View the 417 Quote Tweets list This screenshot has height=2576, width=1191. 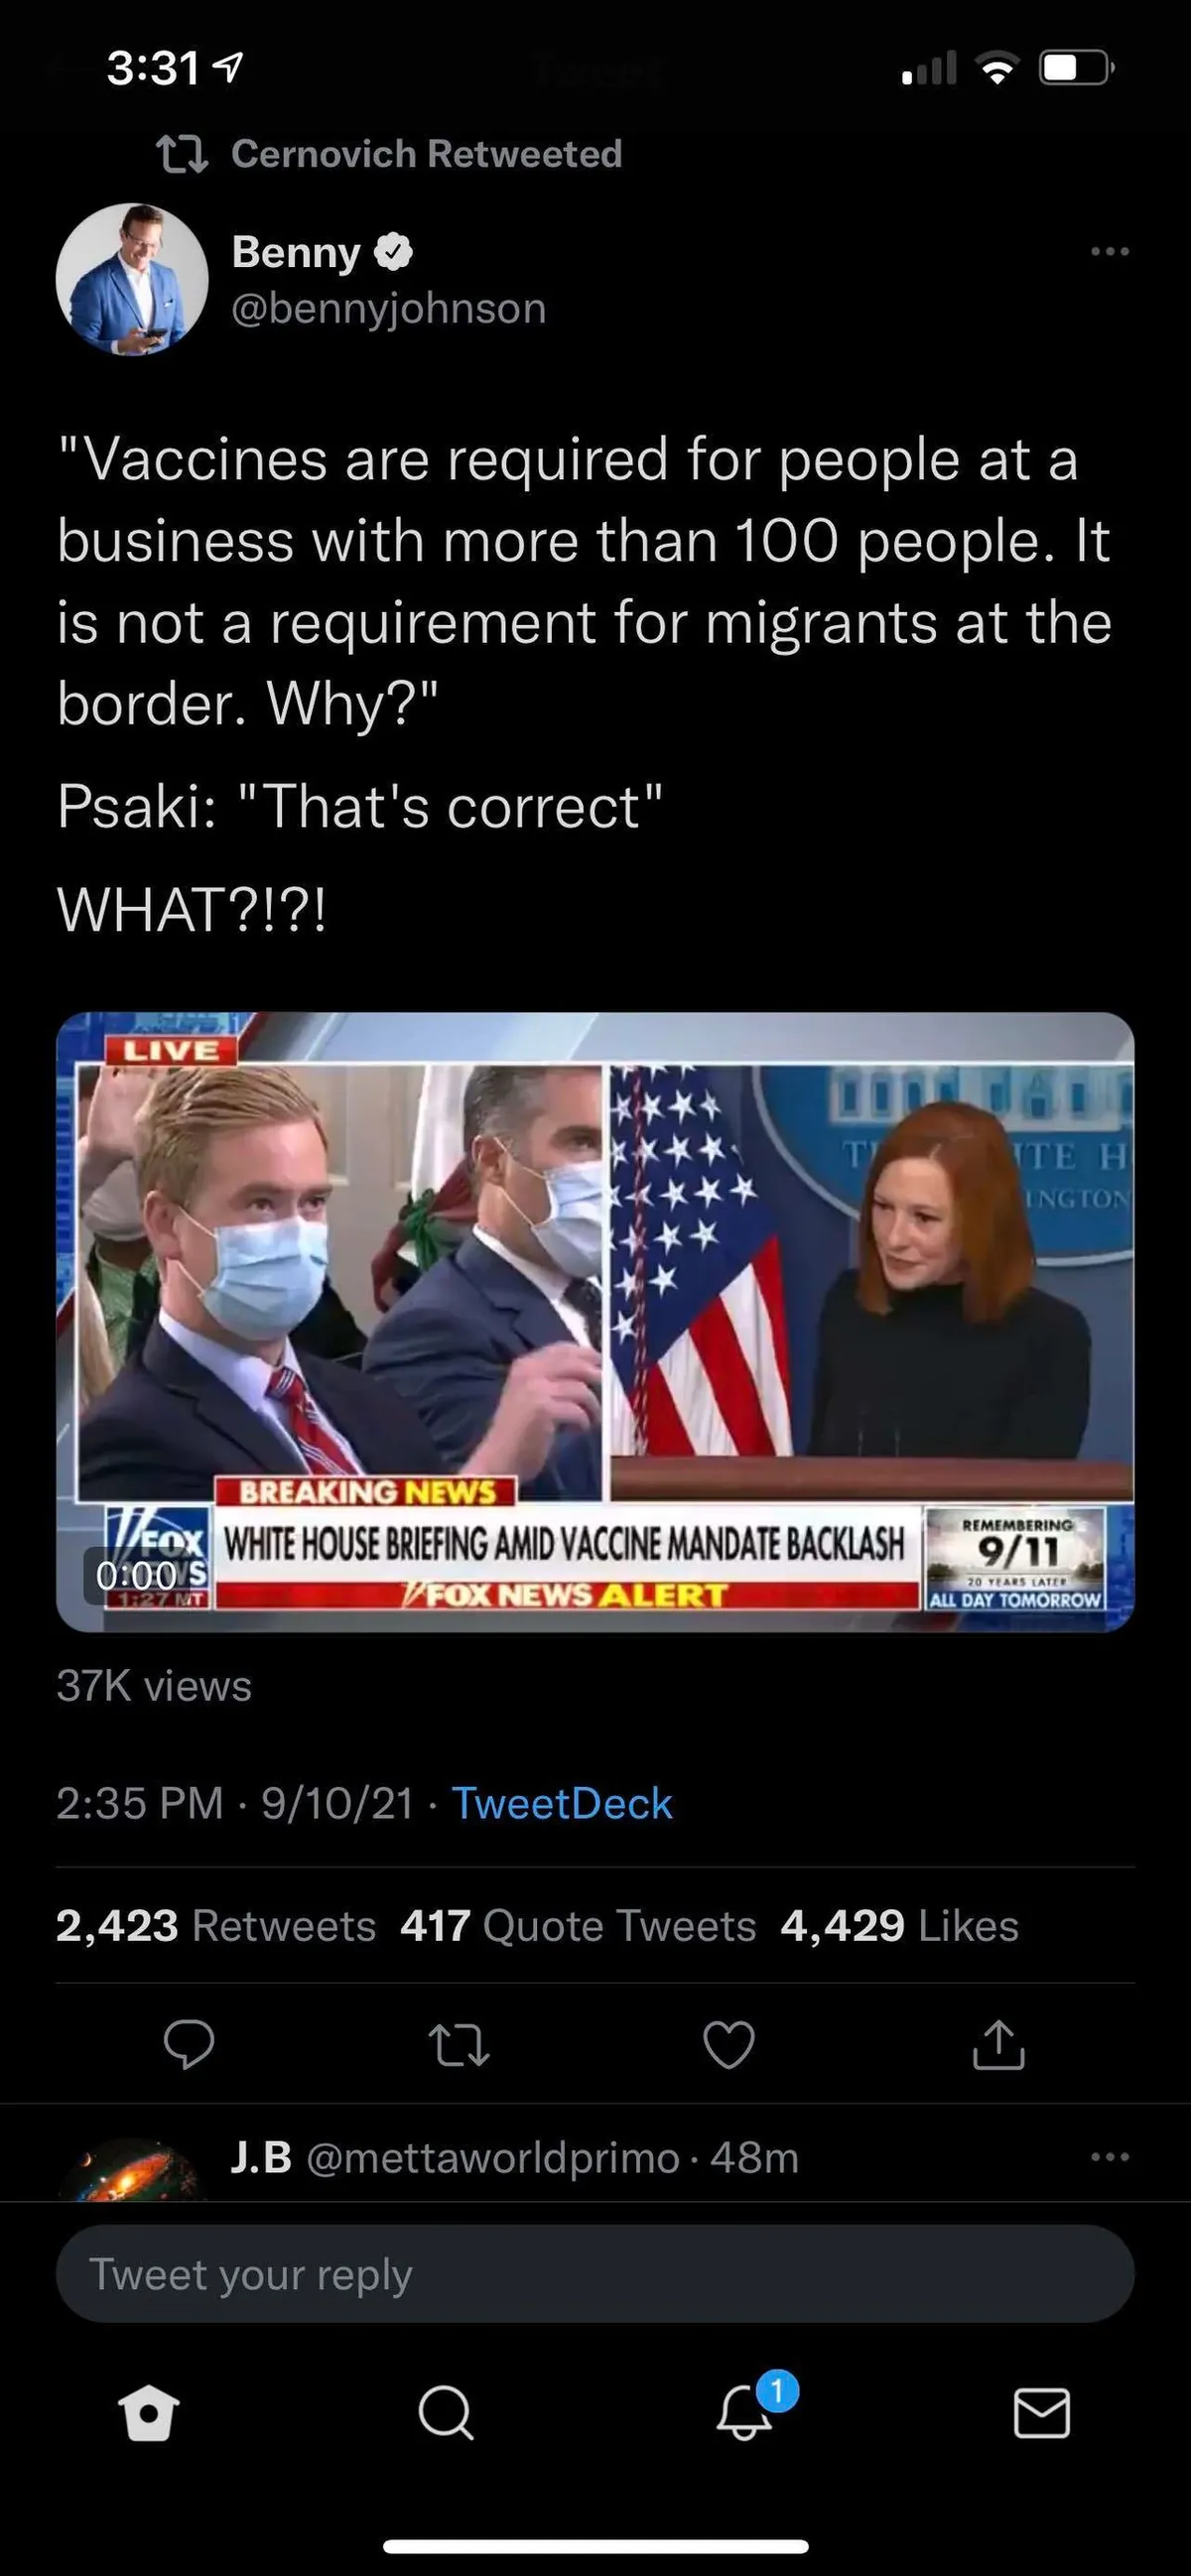[578, 1925]
